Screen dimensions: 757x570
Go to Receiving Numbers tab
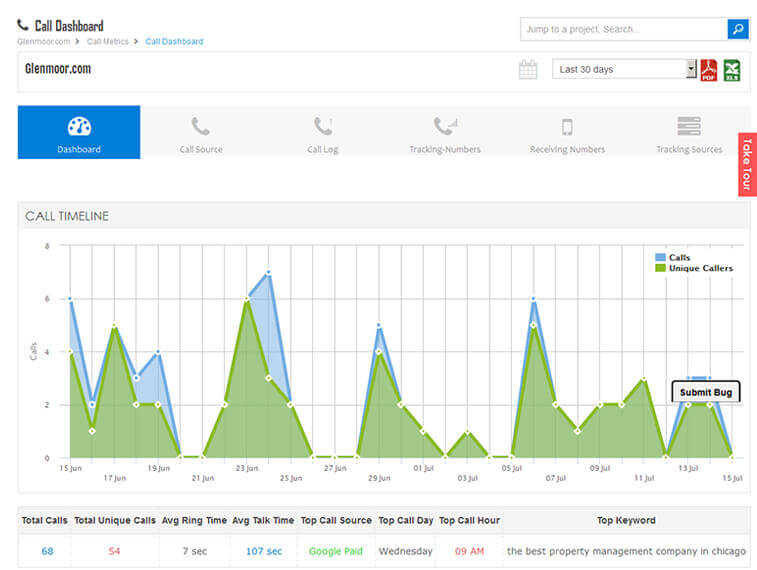pos(567,134)
